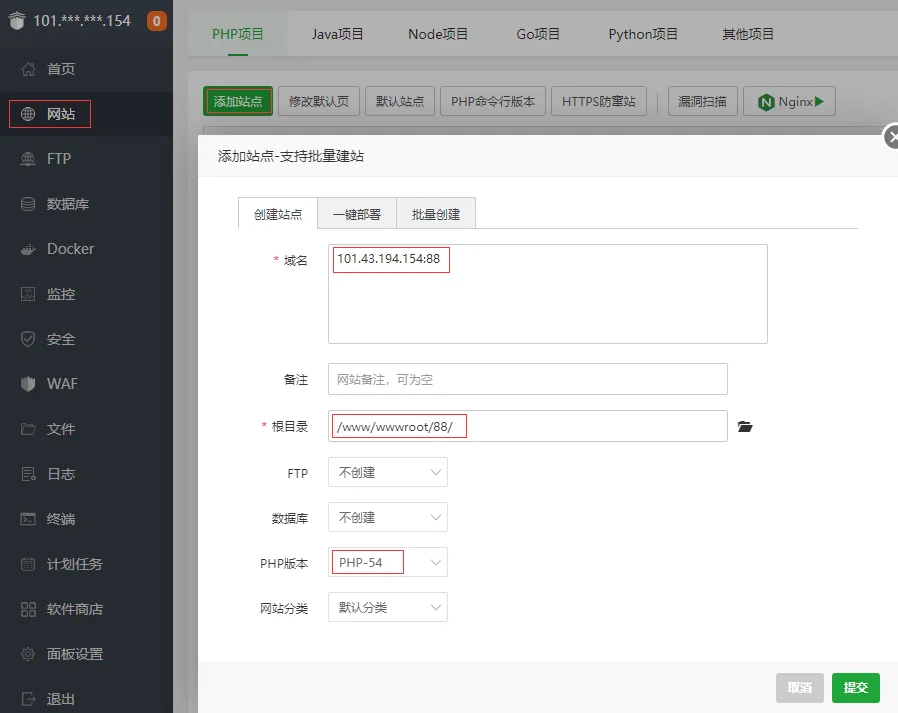This screenshot has height=713, width=898.
Task: Click the grid icon beside 软件商店
Action: [x=28, y=609]
